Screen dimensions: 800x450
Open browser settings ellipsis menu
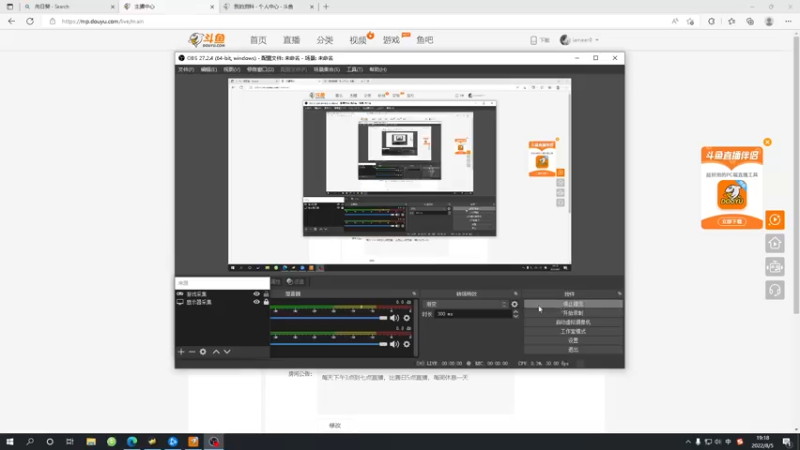click(x=788, y=21)
